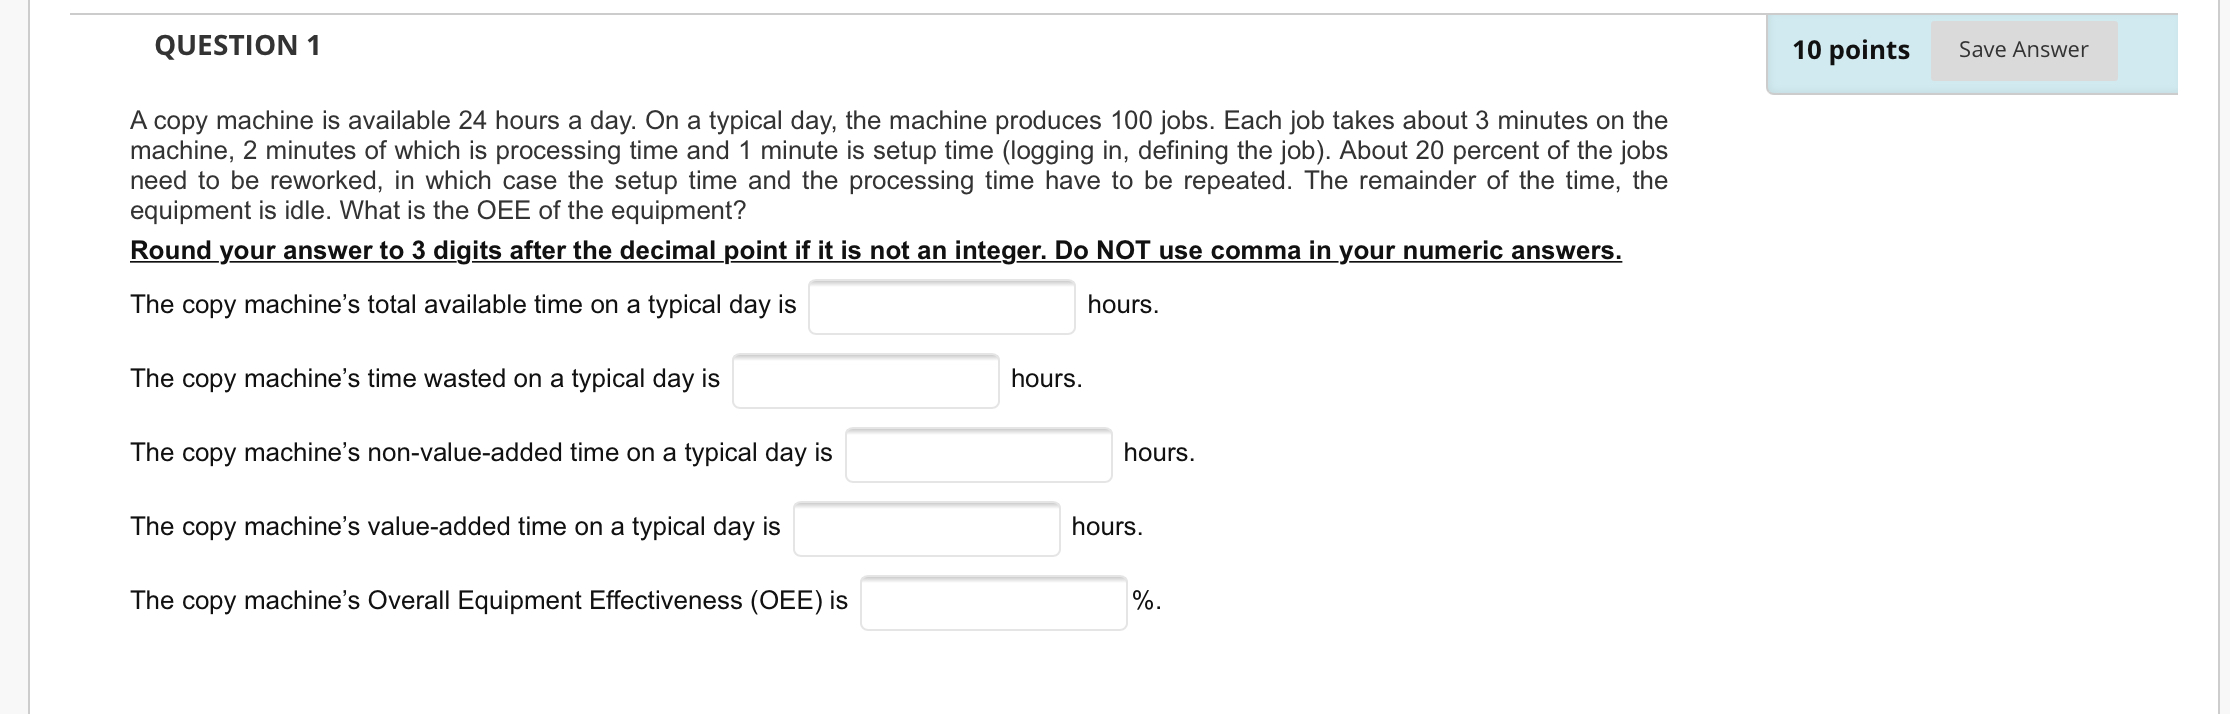
Task: Click the Save Answer button
Action: coord(2021,48)
